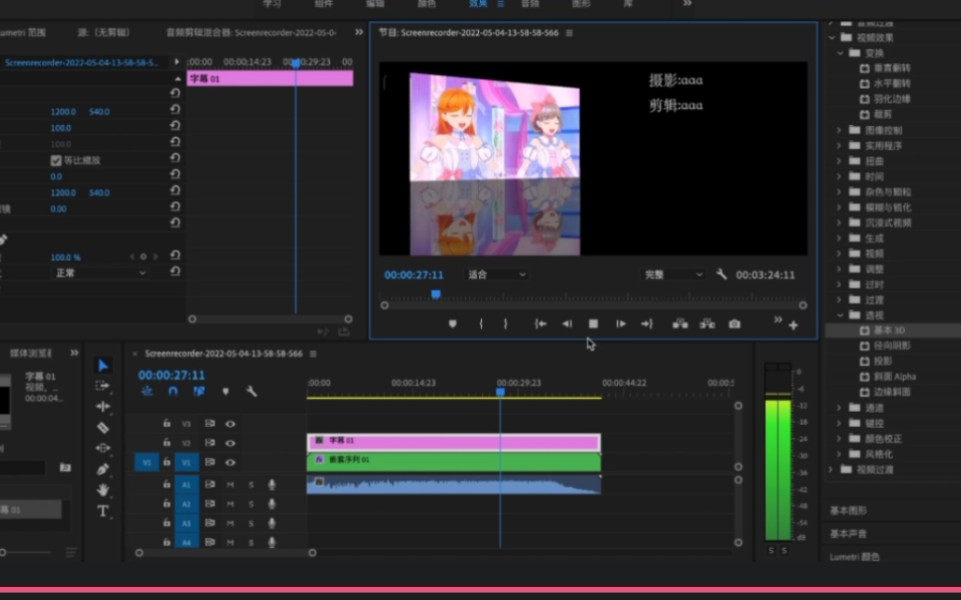Open the 图形 menu
The width and height of the screenshot is (961, 600).
pyautogui.click(x=581, y=4)
